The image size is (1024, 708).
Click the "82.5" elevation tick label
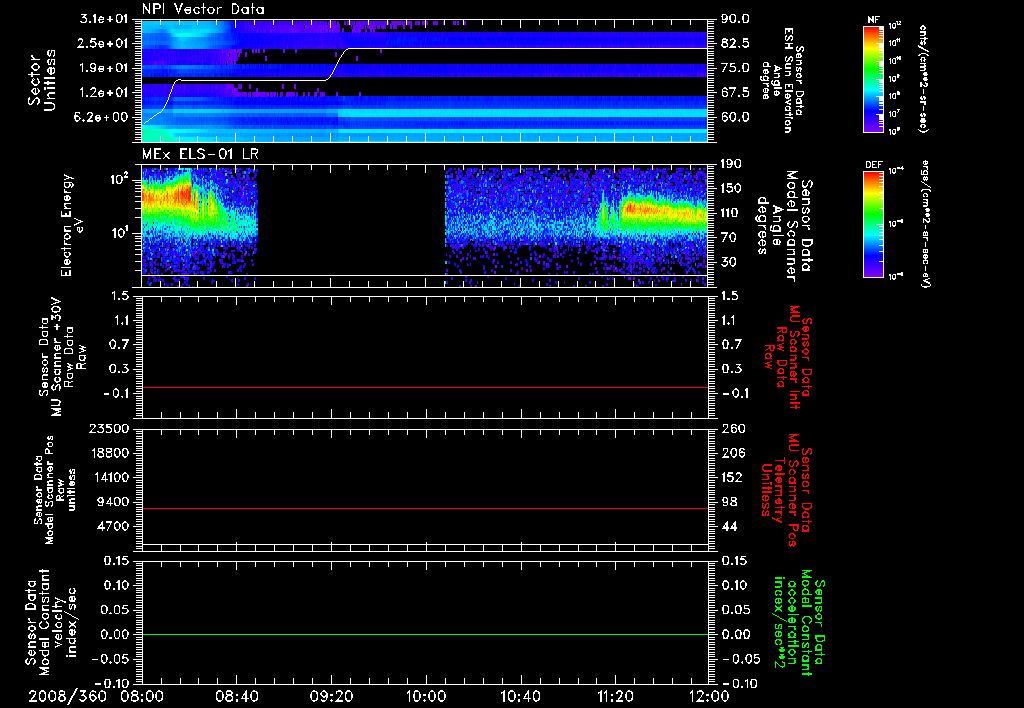click(x=735, y=43)
